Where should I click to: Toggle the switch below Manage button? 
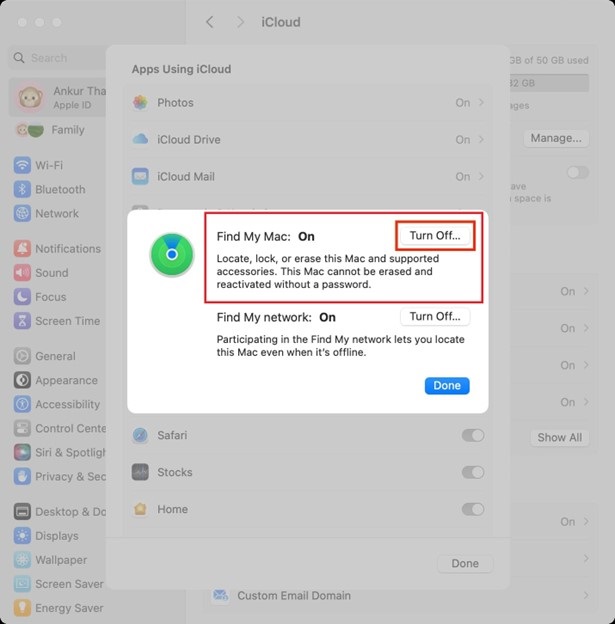578,173
